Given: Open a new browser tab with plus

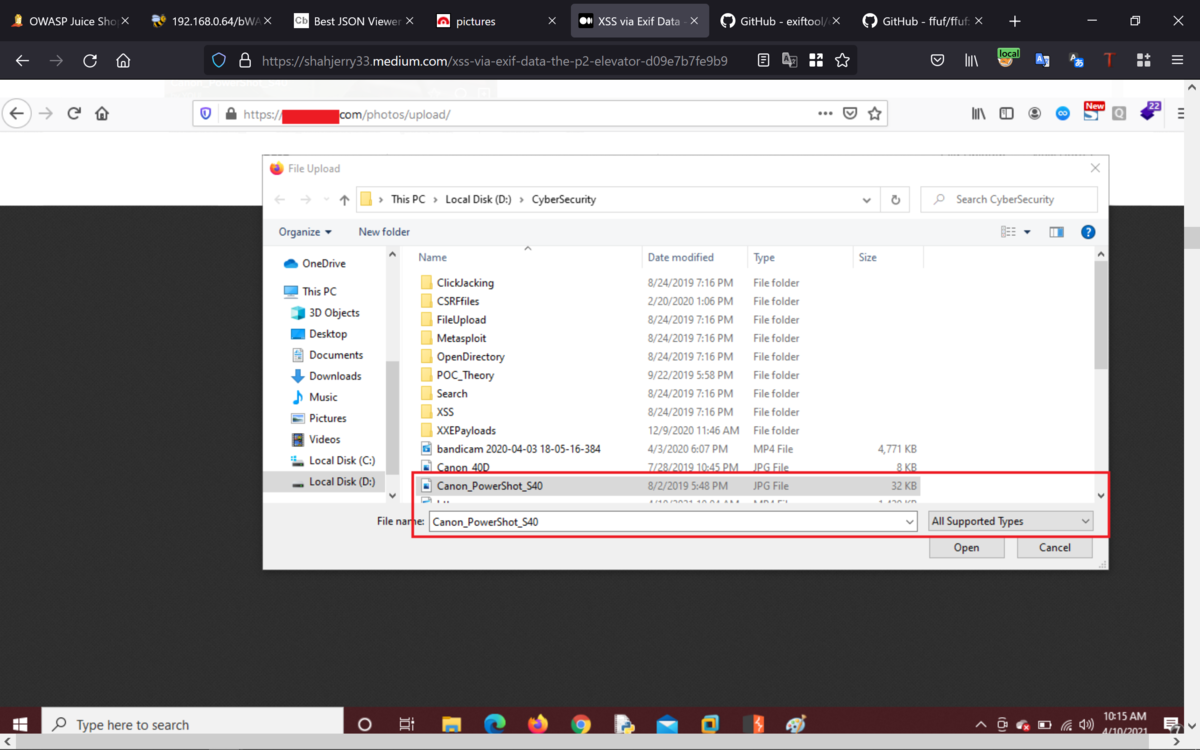Looking at the screenshot, I should (1015, 21).
